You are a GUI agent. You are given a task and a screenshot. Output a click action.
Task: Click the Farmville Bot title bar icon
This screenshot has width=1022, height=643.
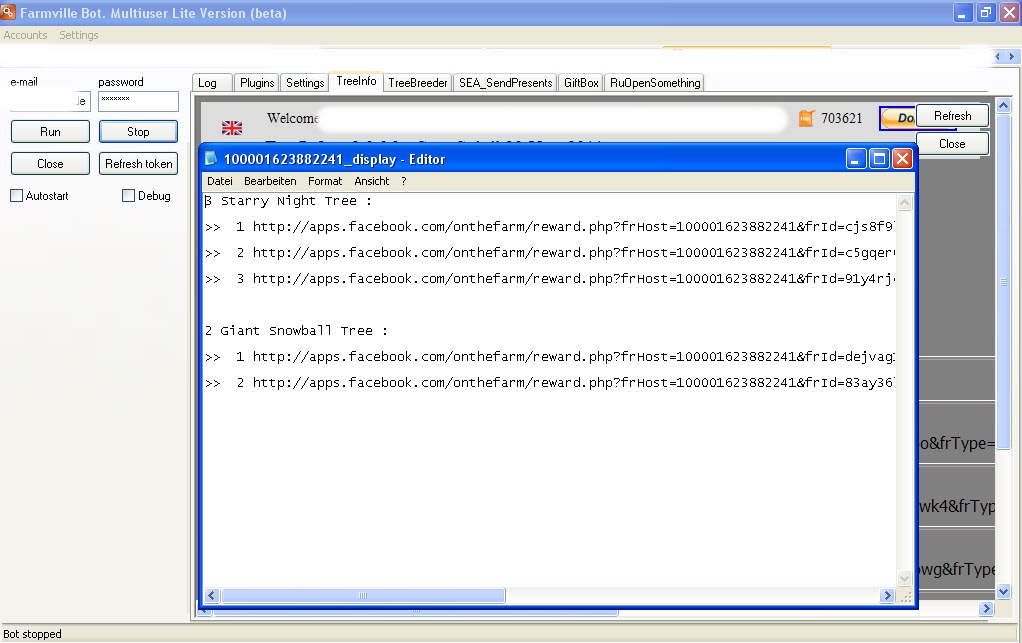pyautogui.click(x=8, y=12)
